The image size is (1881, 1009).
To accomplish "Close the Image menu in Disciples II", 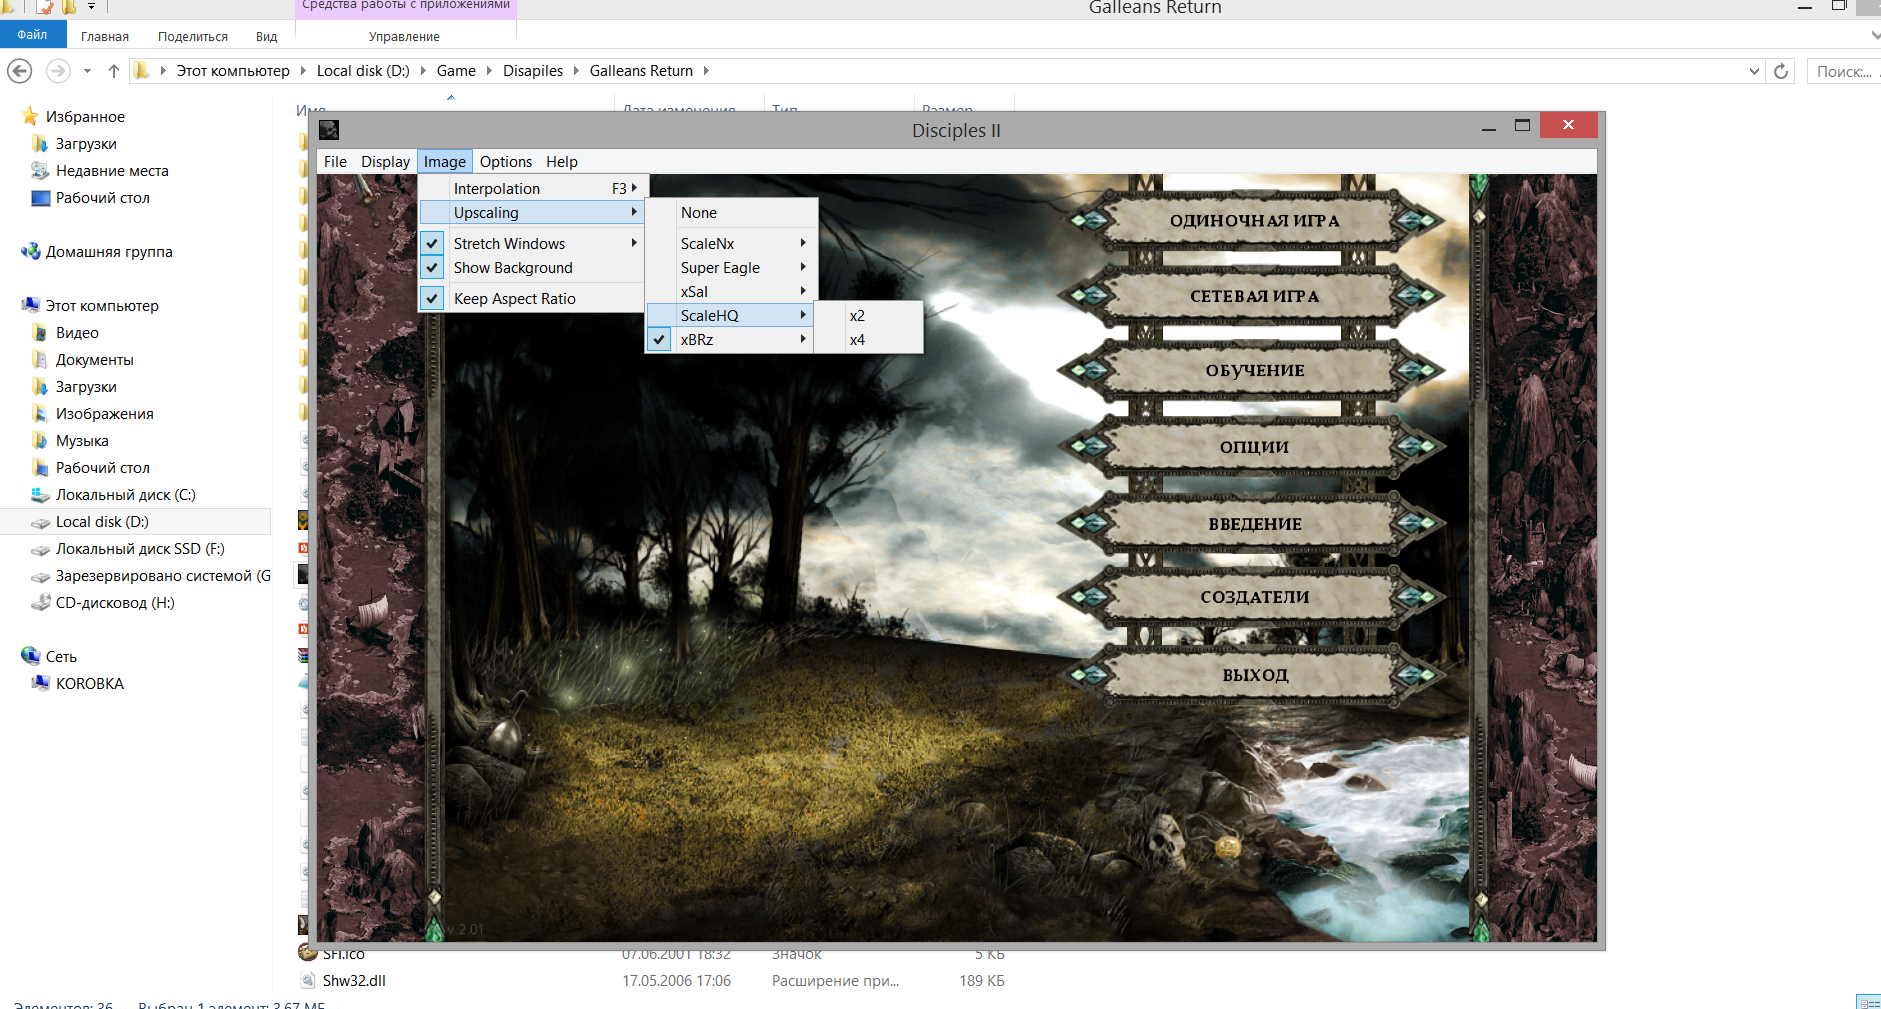I will pyautogui.click(x=445, y=162).
